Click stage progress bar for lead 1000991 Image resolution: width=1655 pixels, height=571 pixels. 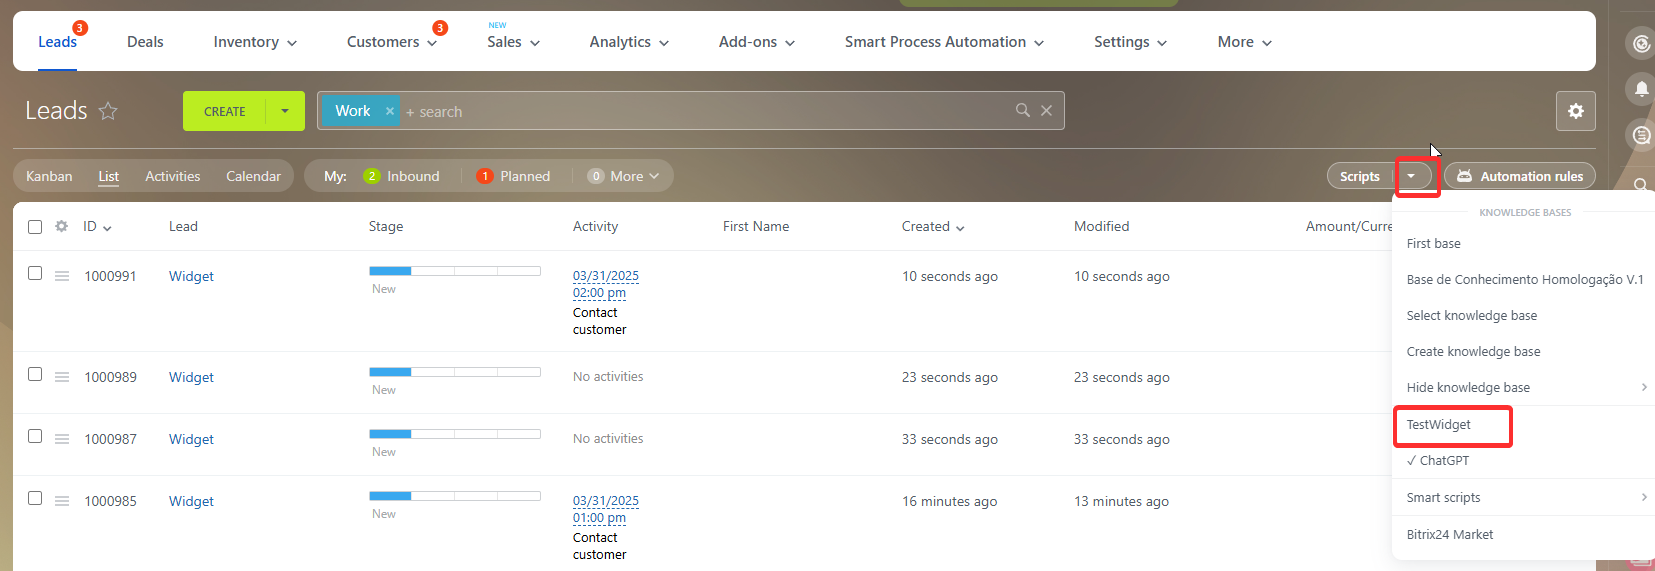tap(455, 271)
